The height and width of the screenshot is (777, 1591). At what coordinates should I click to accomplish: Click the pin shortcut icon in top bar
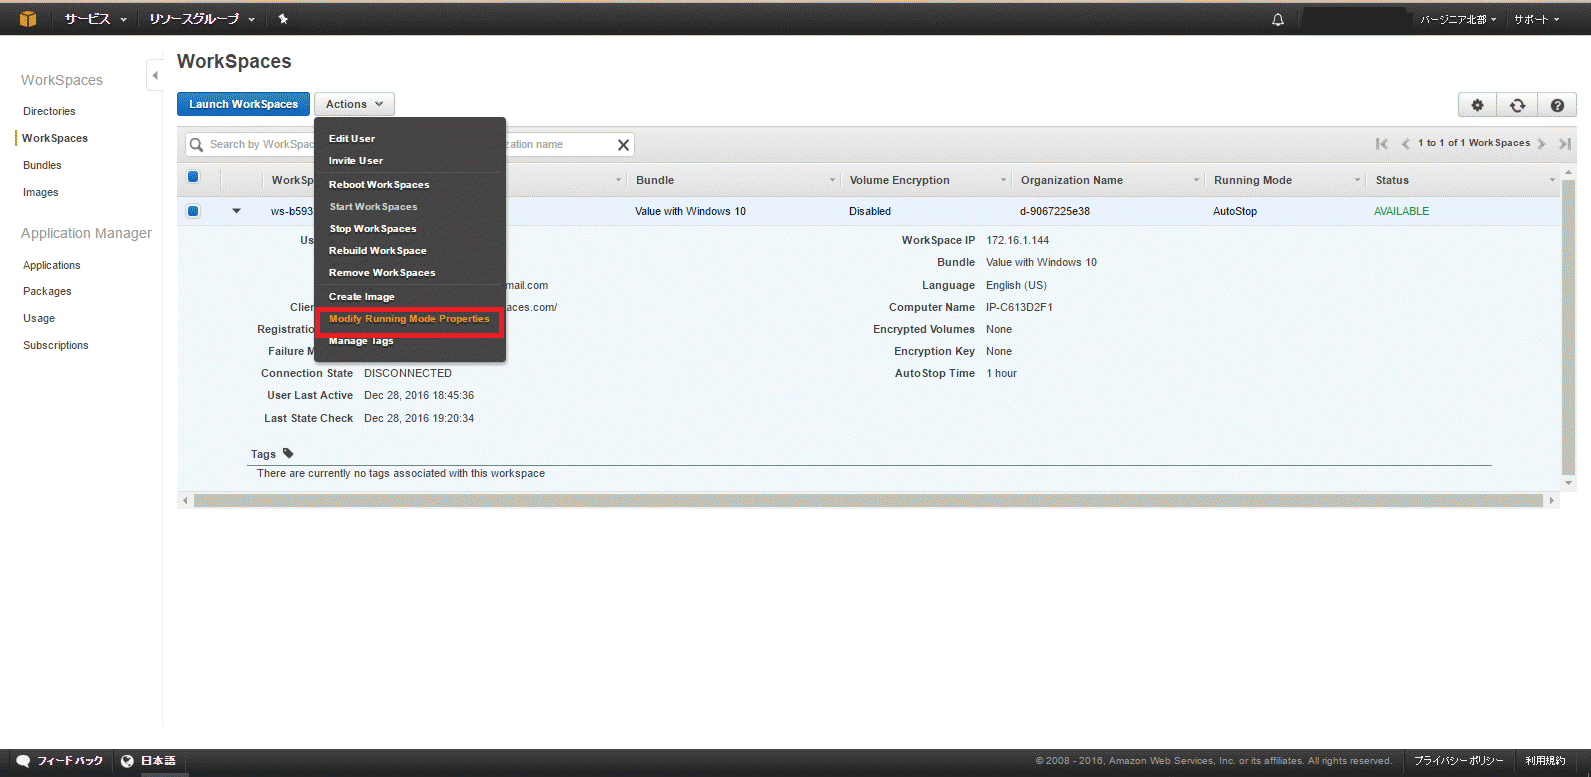[283, 19]
